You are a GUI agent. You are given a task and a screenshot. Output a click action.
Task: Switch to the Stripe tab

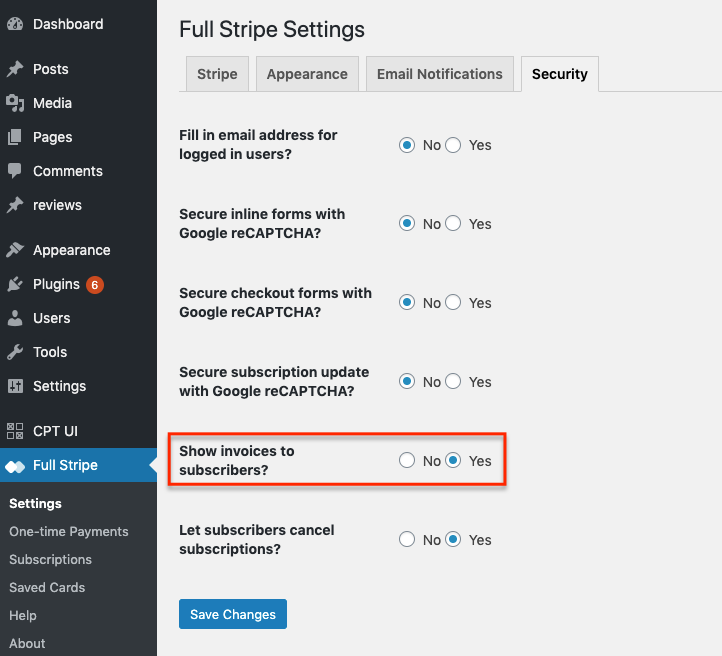pyautogui.click(x=217, y=74)
